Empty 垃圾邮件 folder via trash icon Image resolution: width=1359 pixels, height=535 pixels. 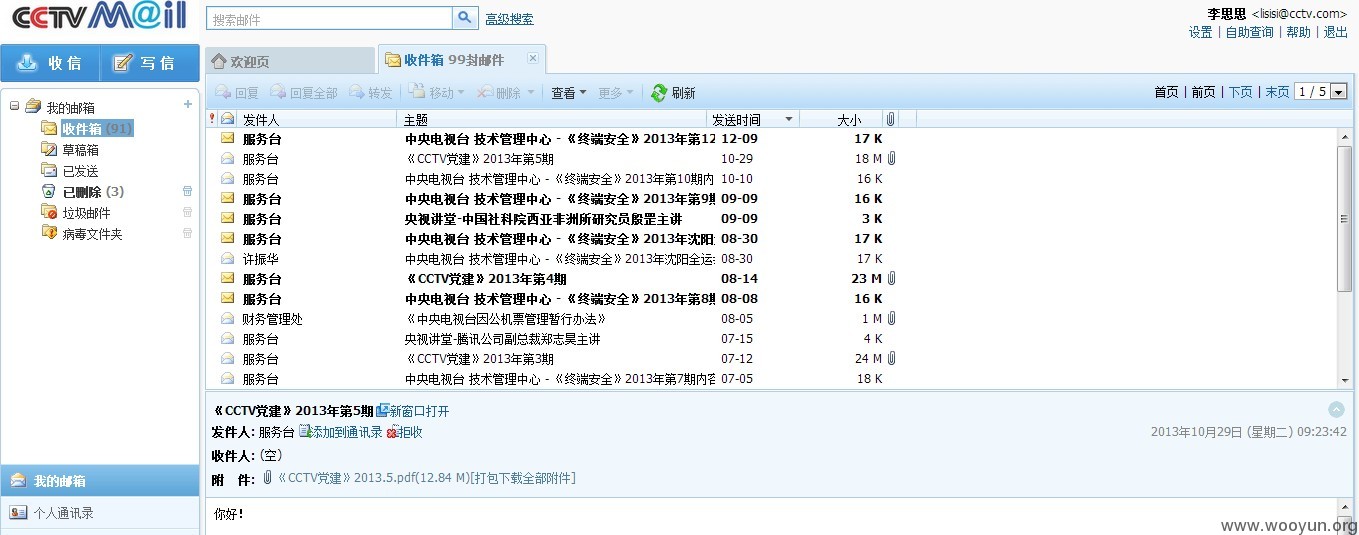[x=187, y=212]
